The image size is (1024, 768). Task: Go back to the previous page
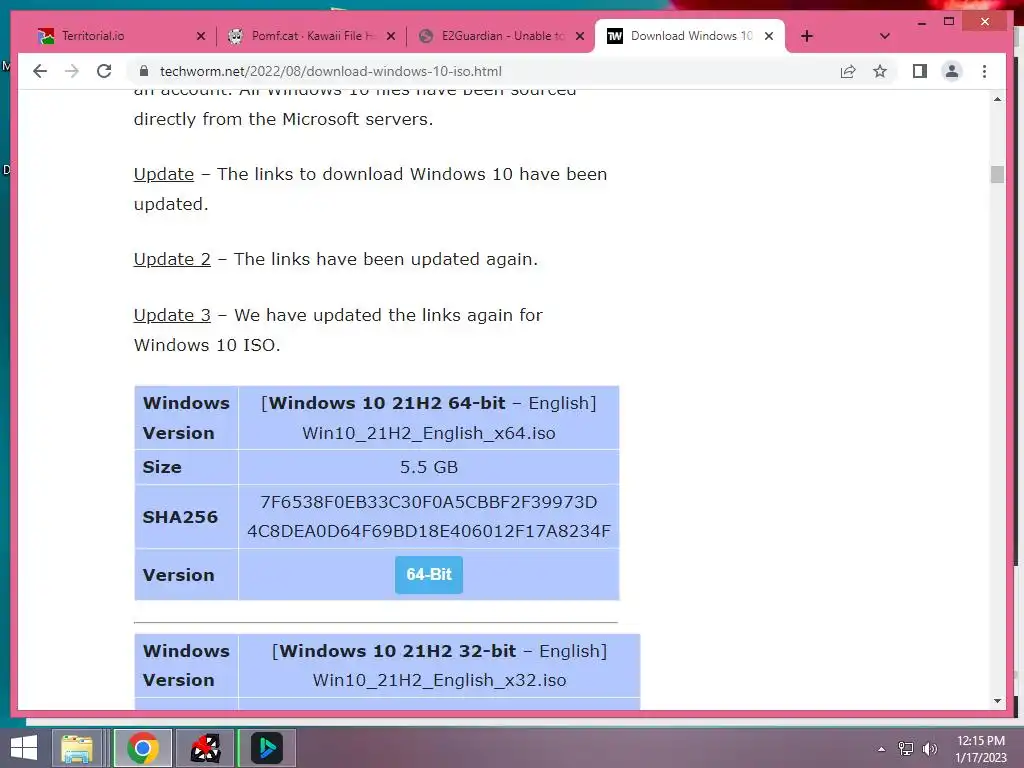pyautogui.click(x=40, y=71)
